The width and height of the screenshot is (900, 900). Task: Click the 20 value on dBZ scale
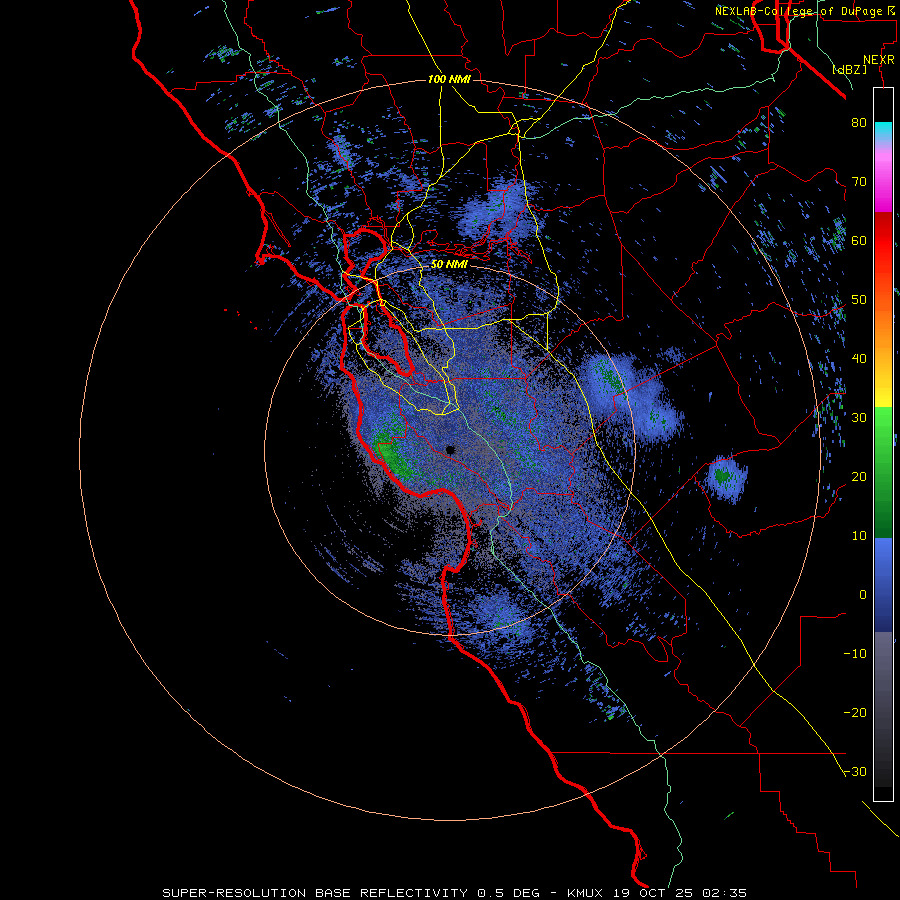859,476
